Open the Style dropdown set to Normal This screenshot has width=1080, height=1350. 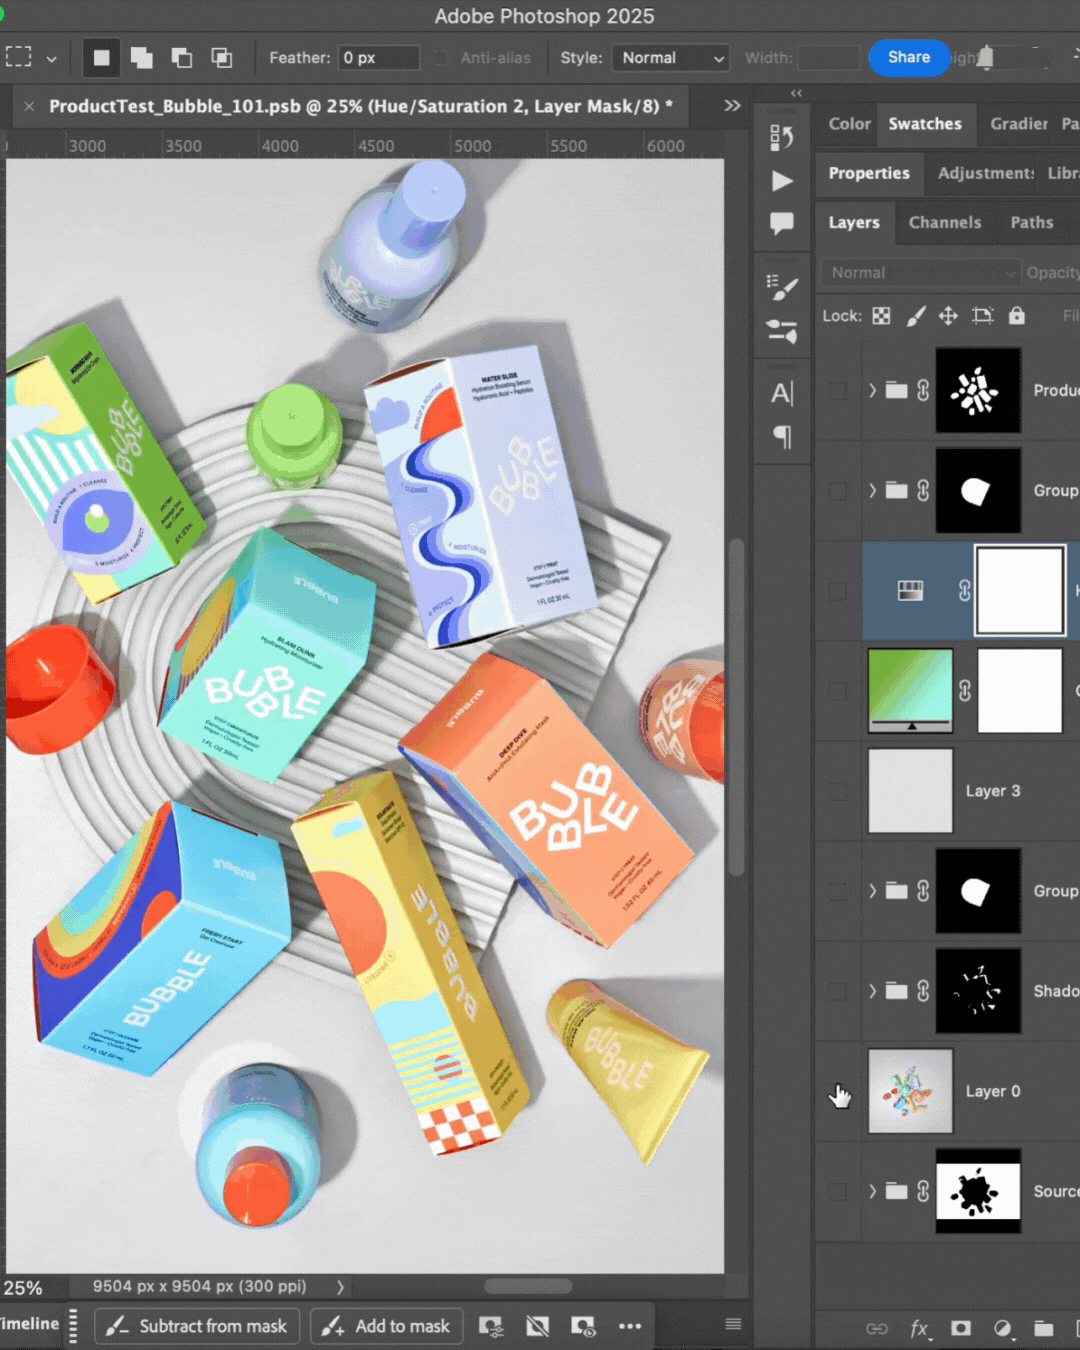[x=670, y=58]
